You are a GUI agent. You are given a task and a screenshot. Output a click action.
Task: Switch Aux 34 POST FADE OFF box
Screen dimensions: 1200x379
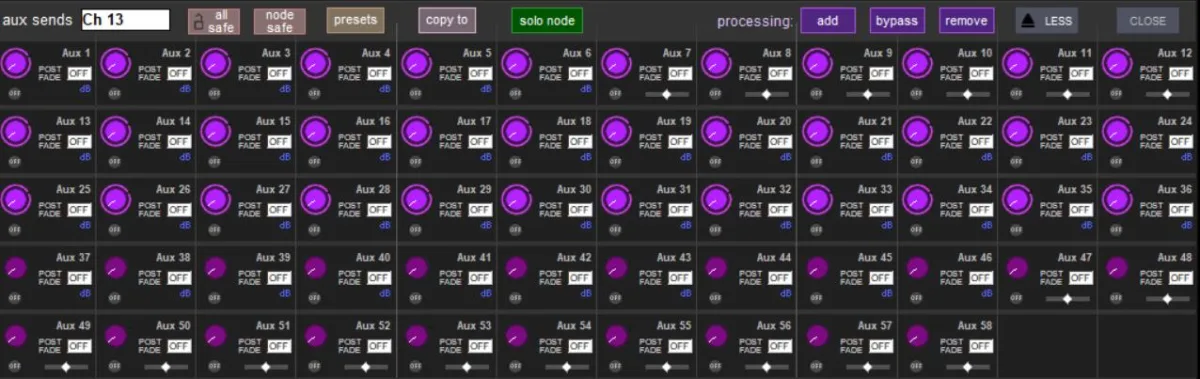[x=980, y=209]
